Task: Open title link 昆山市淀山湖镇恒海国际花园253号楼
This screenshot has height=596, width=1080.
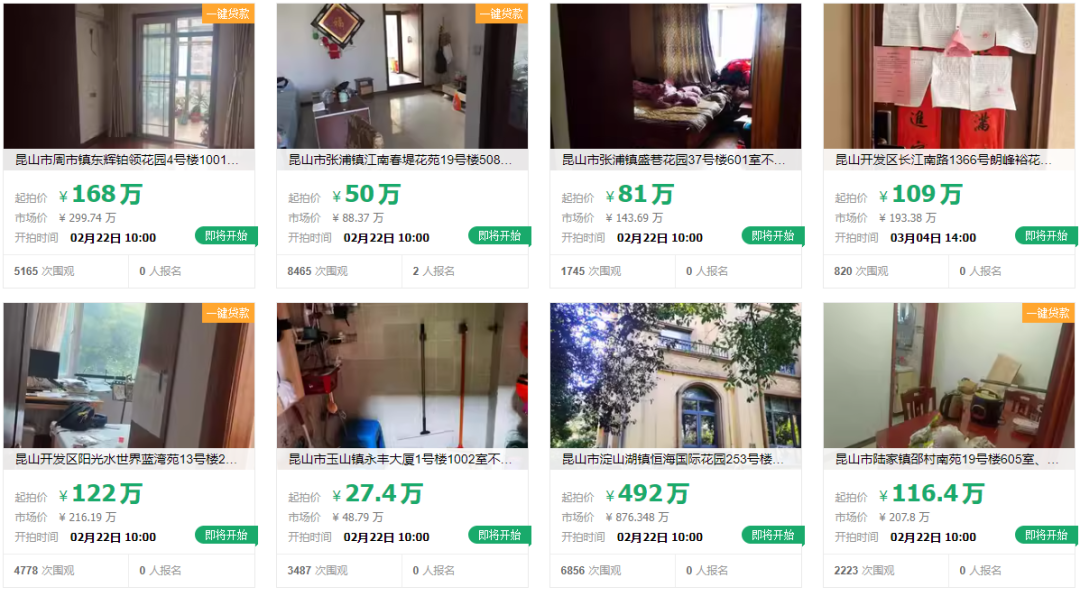Action: 672,459
